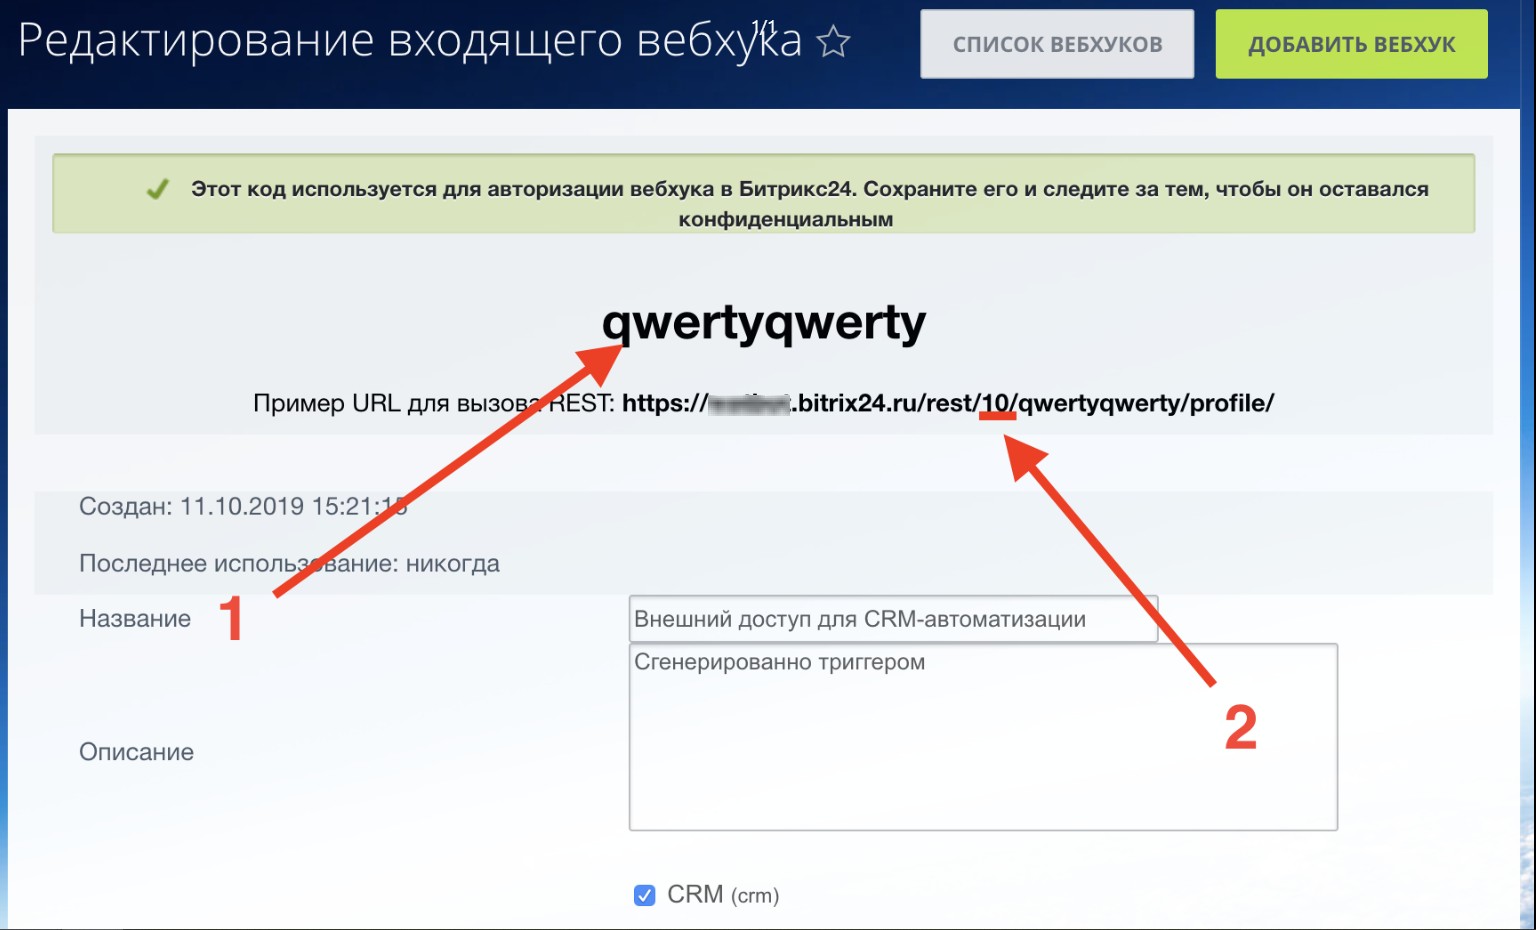Click the Название field label
The image size is (1536, 930).
pyautogui.click(x=135, y=619)
